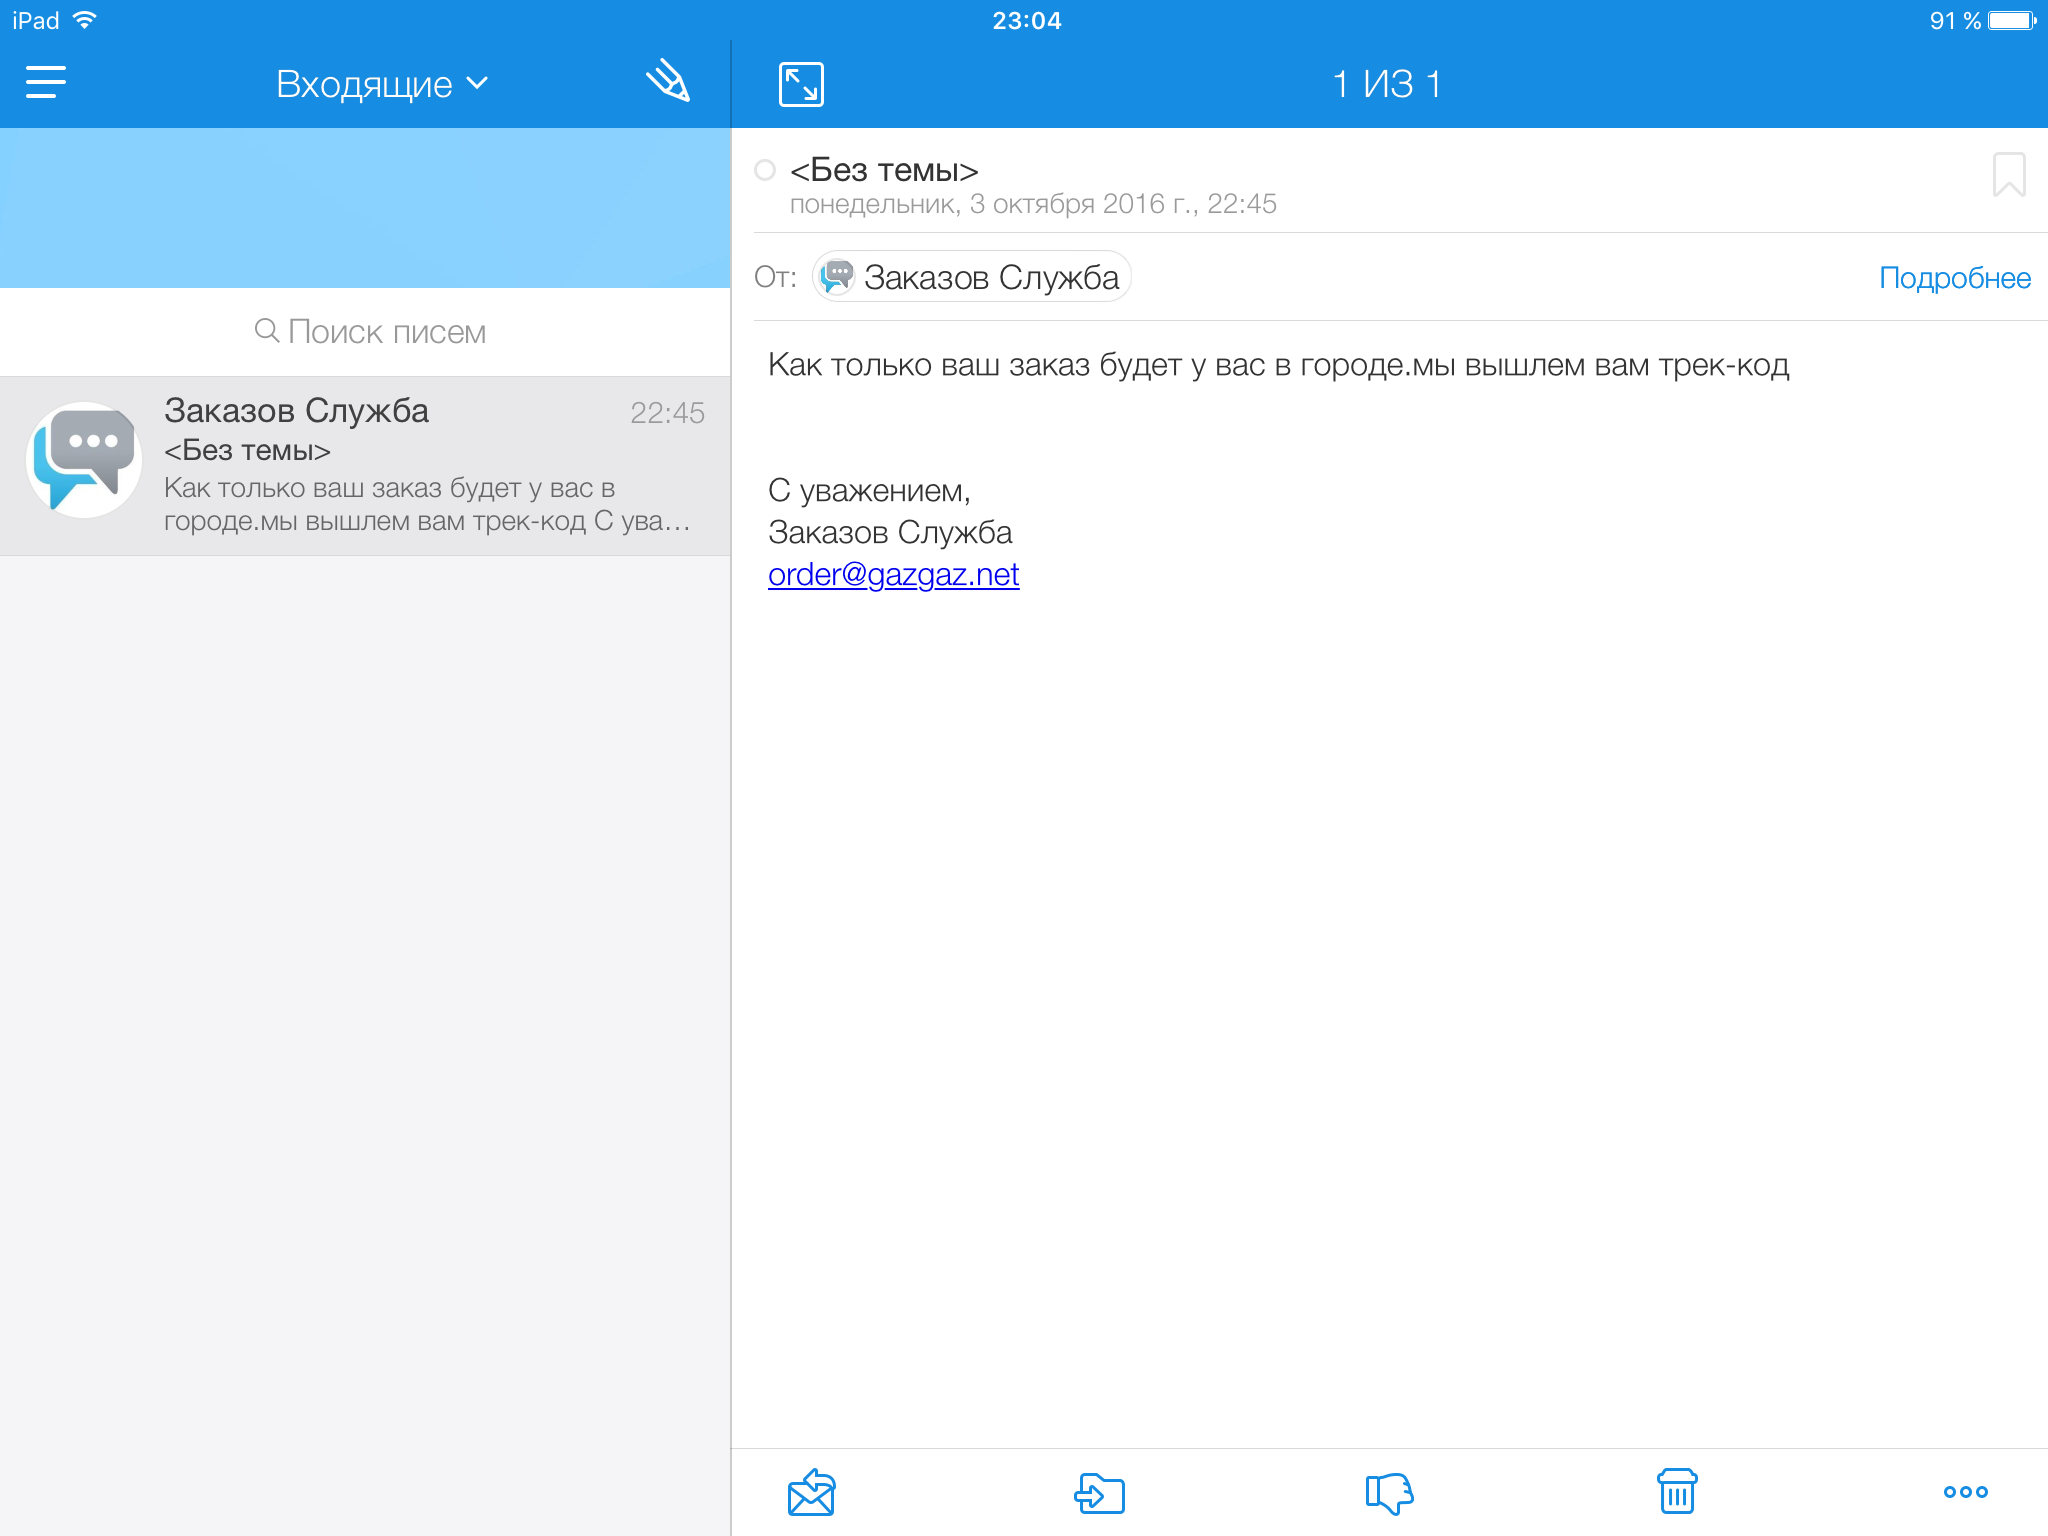Viewport: 2048px width, 1536px height.
Task: Select the Заказов Служба message in list
Action: 365,466
